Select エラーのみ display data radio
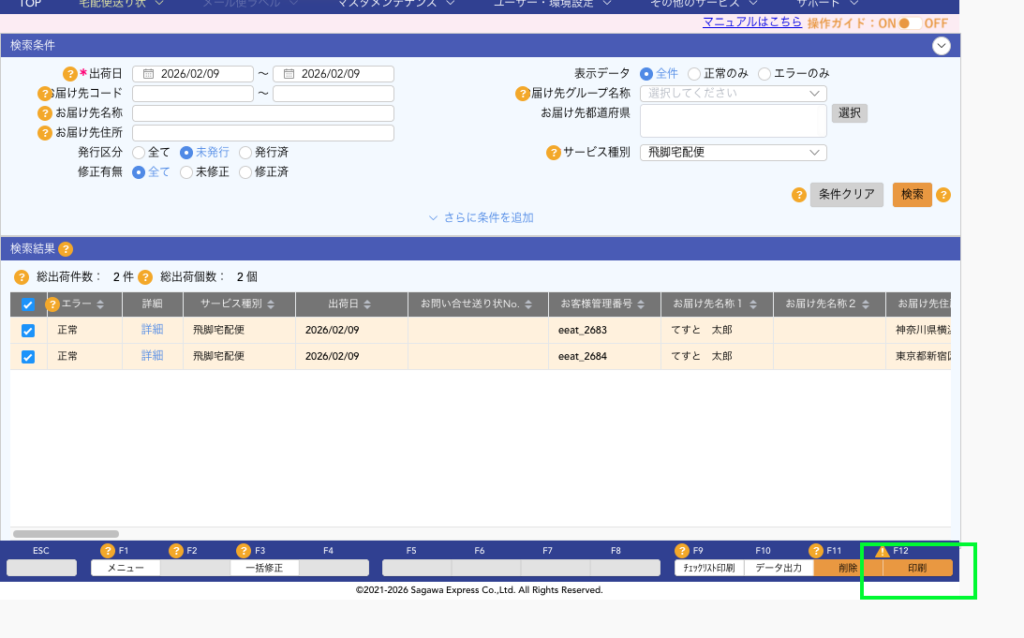The image size is (1024, 638). 765,74
